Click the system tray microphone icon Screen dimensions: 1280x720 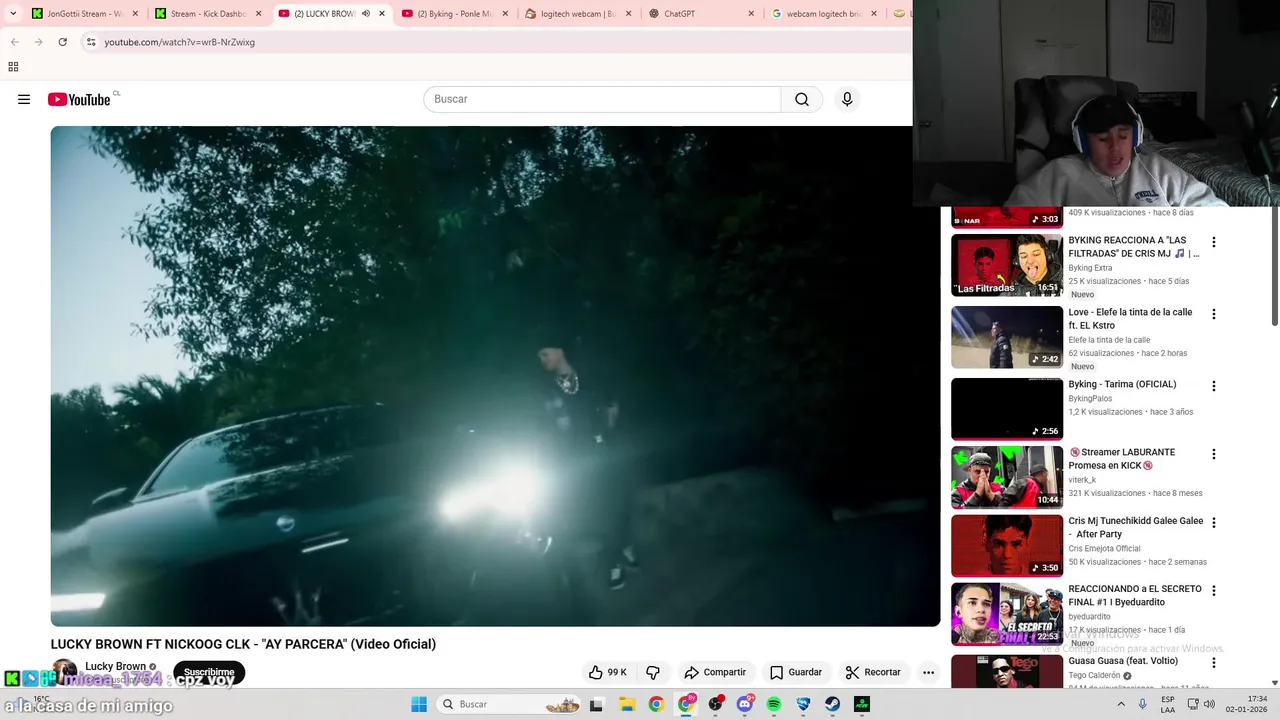pyautogui.click(x=1143, y=704)
